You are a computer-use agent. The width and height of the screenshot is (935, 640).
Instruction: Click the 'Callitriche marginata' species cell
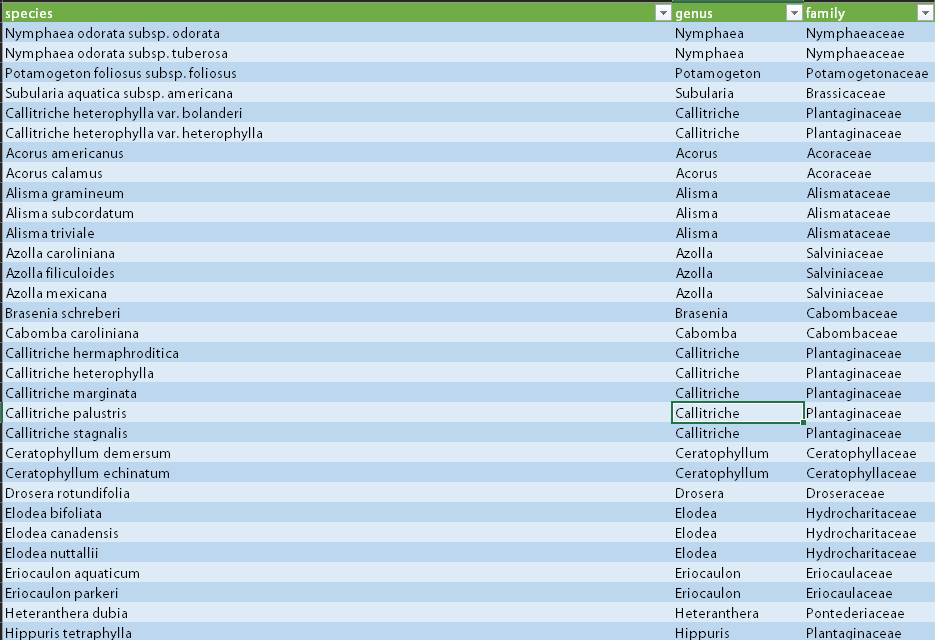click(338, 393)
